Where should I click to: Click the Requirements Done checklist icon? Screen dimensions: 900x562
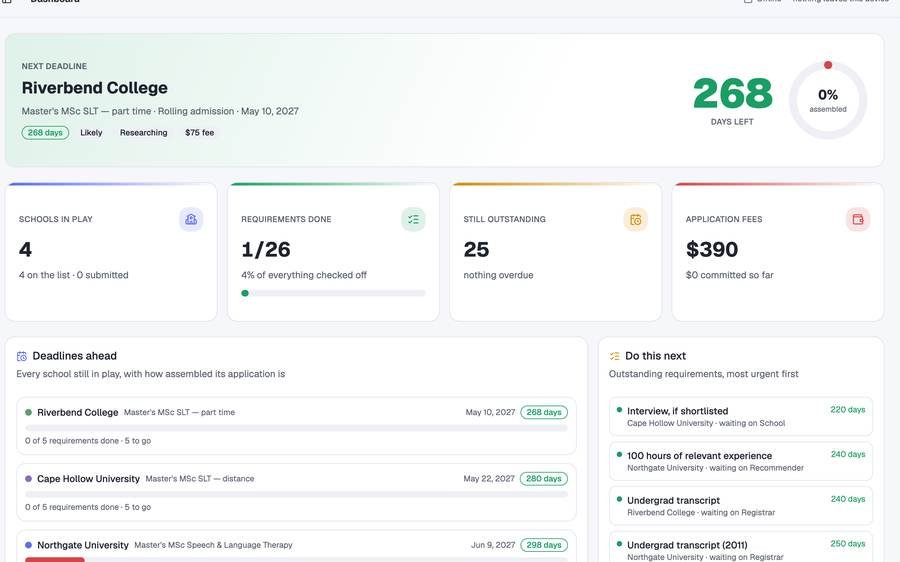pyautogui.click(x=413, y=219)
